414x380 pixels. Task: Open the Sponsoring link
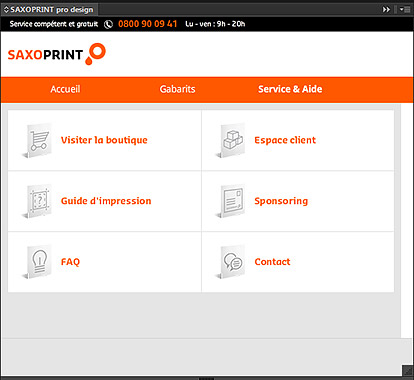(x=281, y=201)
